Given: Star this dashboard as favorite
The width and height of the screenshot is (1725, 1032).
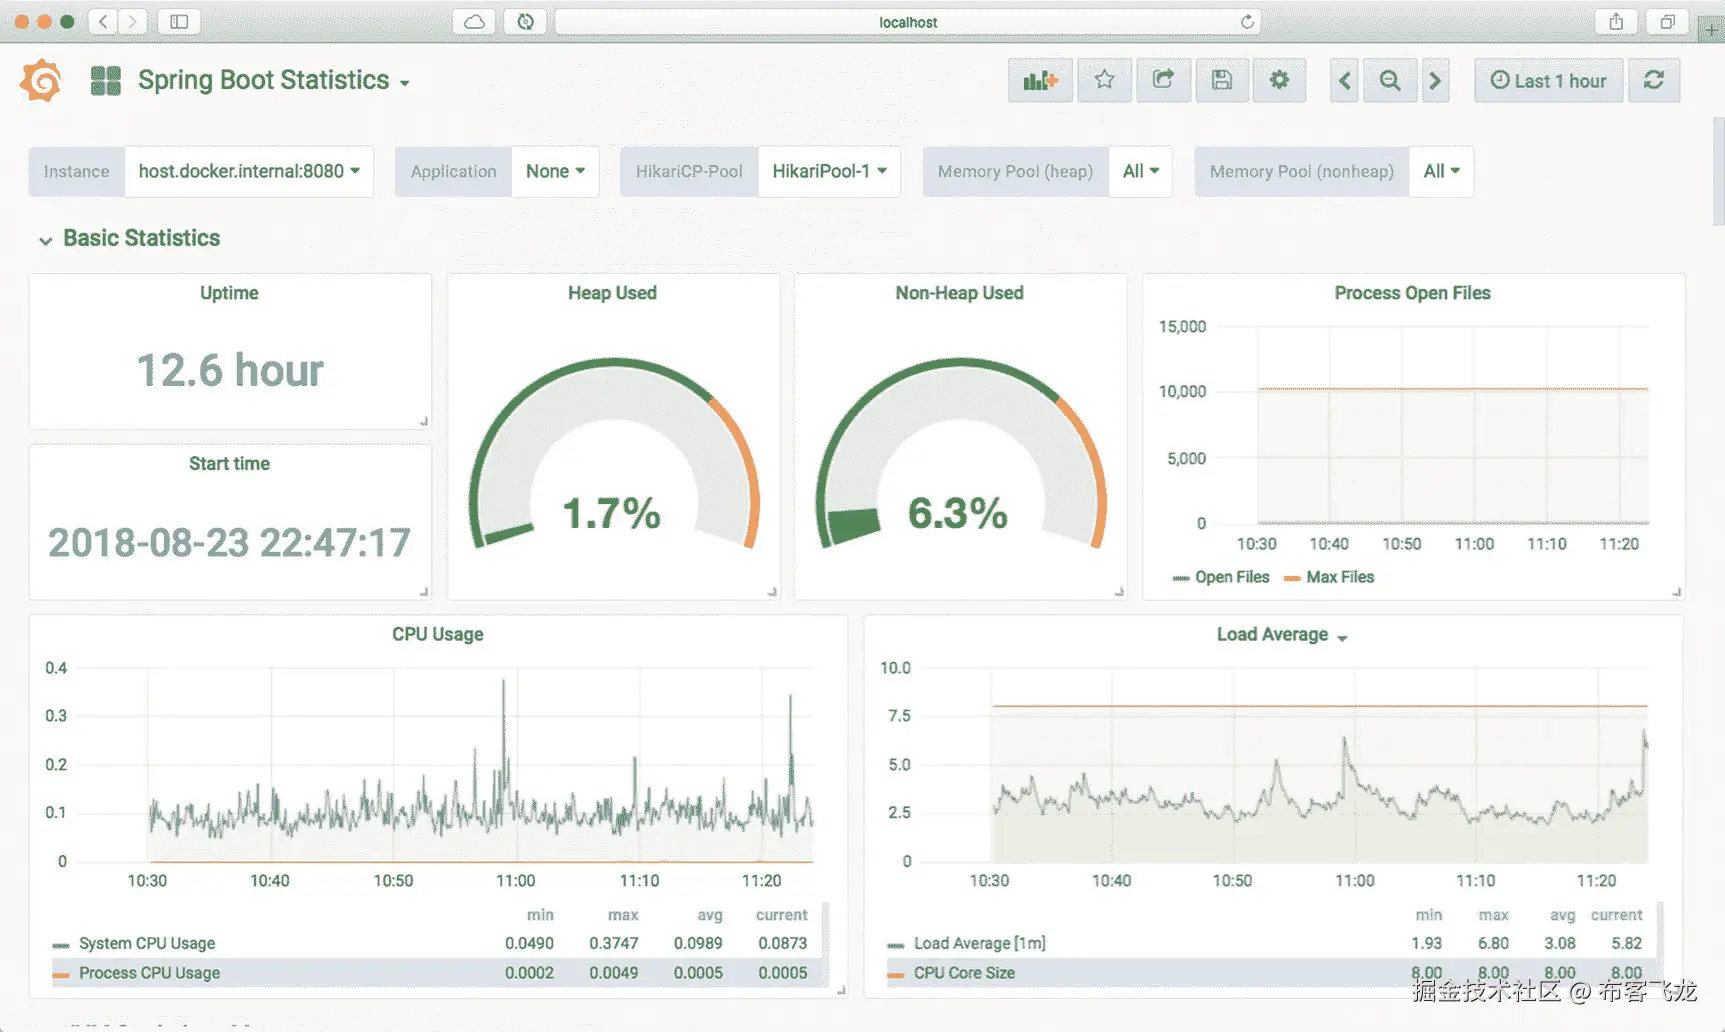Looking at the screenshot, I should click(x=1104, y=80).
